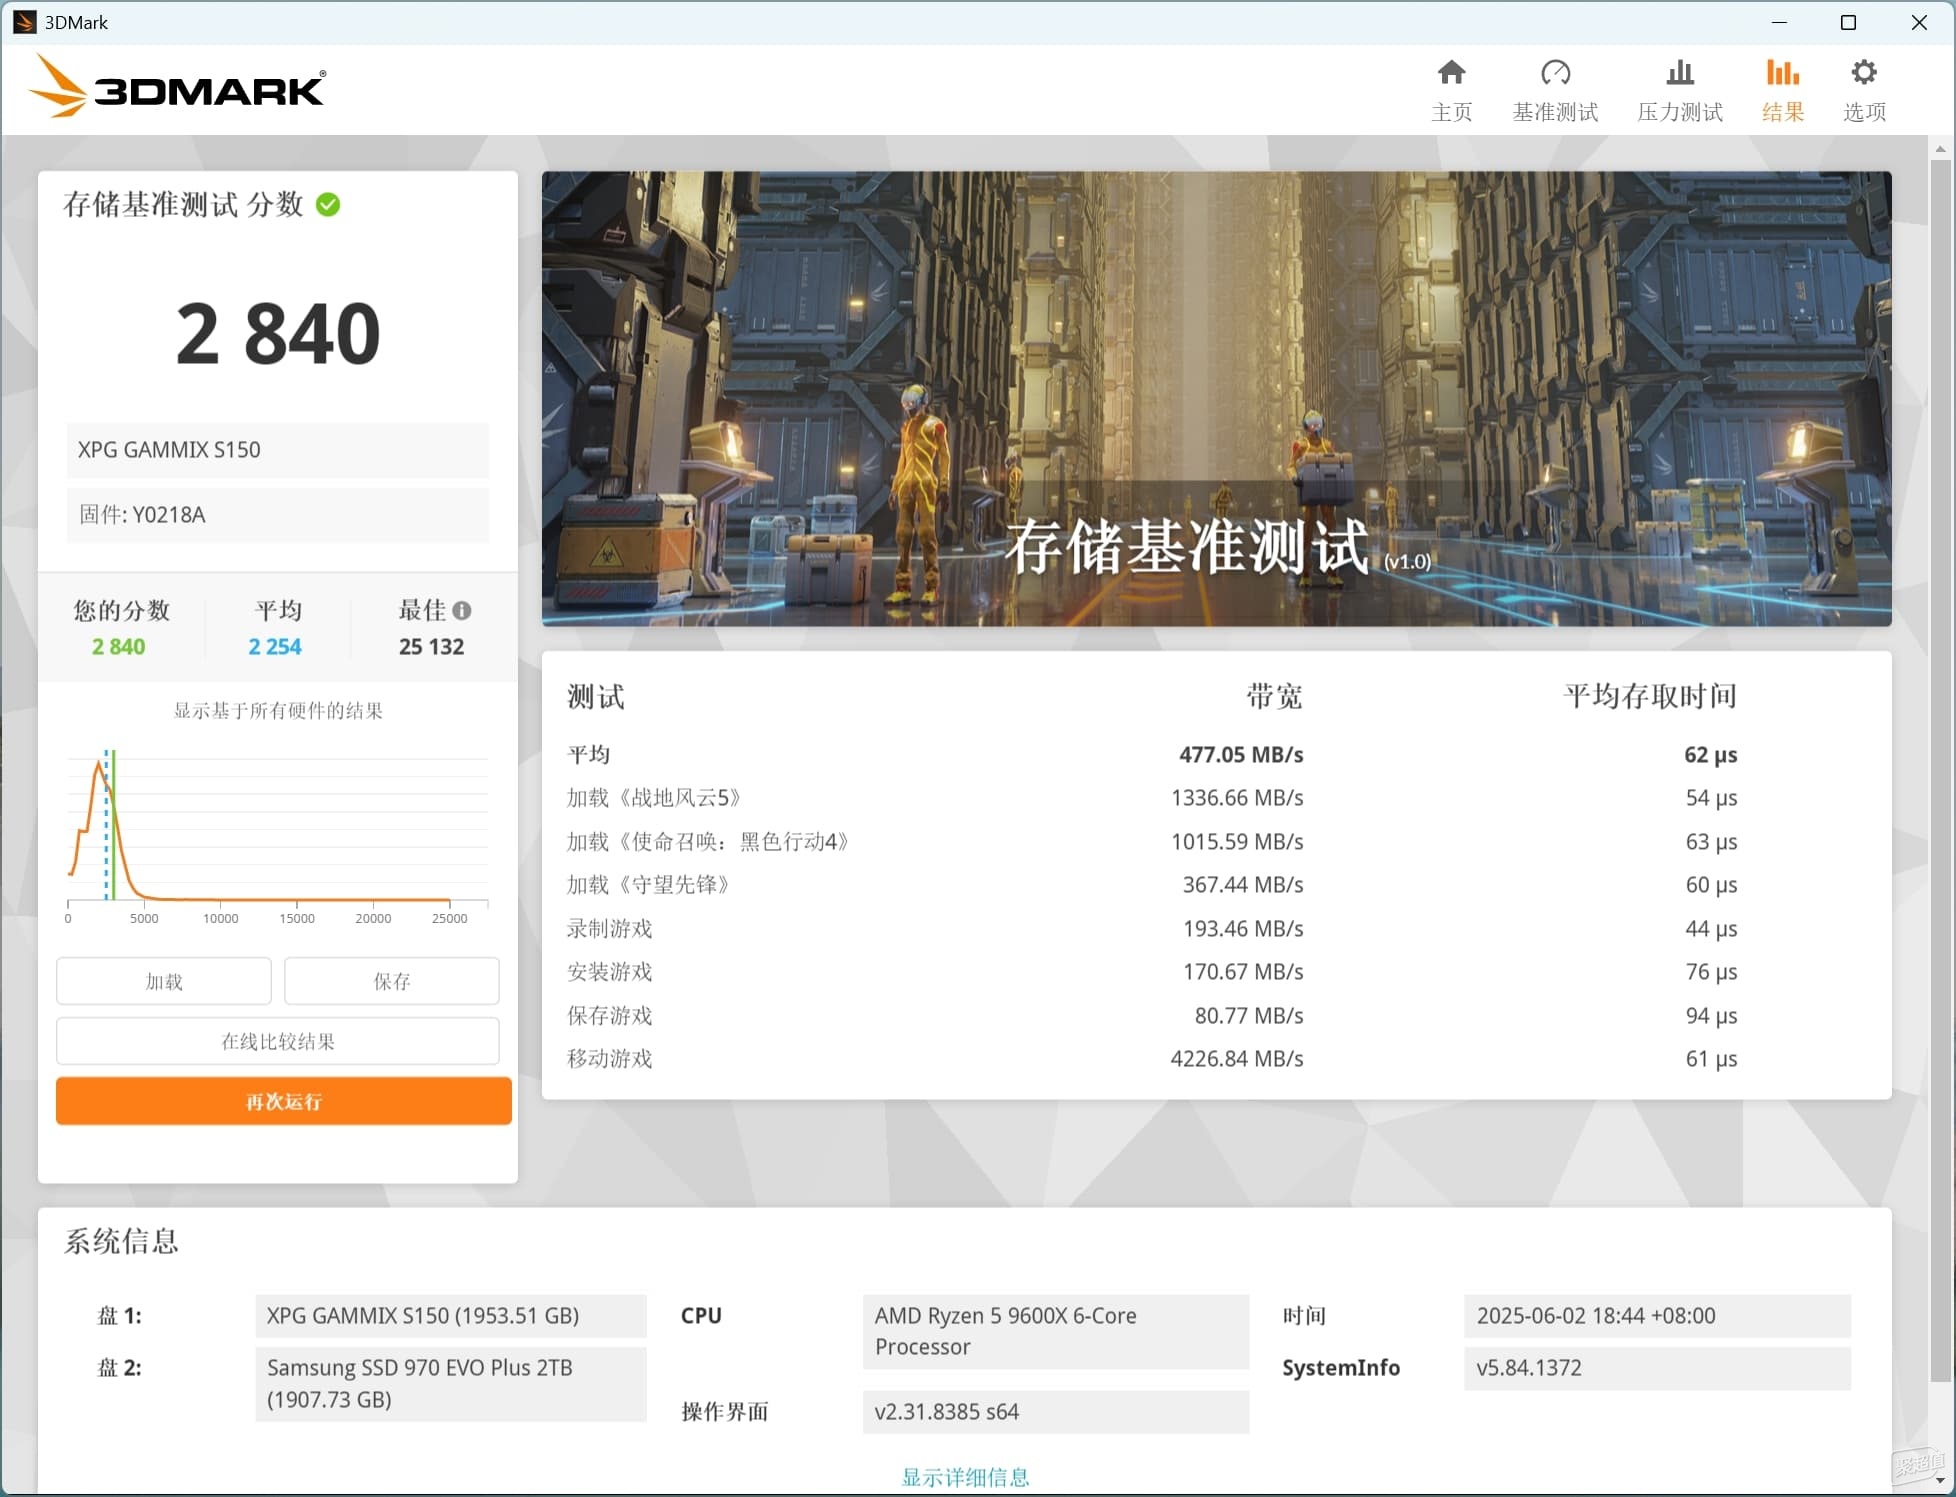Image resolution: width=1956 pixels, height=1497 pixels.
Task: Click the 平均 score 2 254
Action: pyautogui.click(x=275, y=647)
